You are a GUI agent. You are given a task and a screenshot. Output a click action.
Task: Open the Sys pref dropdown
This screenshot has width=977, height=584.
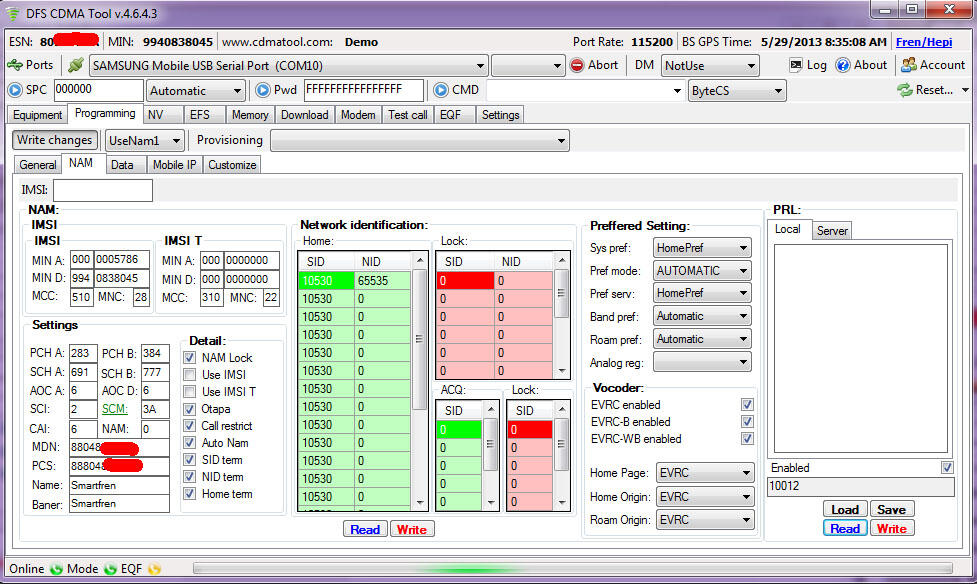tap(702, 248)
